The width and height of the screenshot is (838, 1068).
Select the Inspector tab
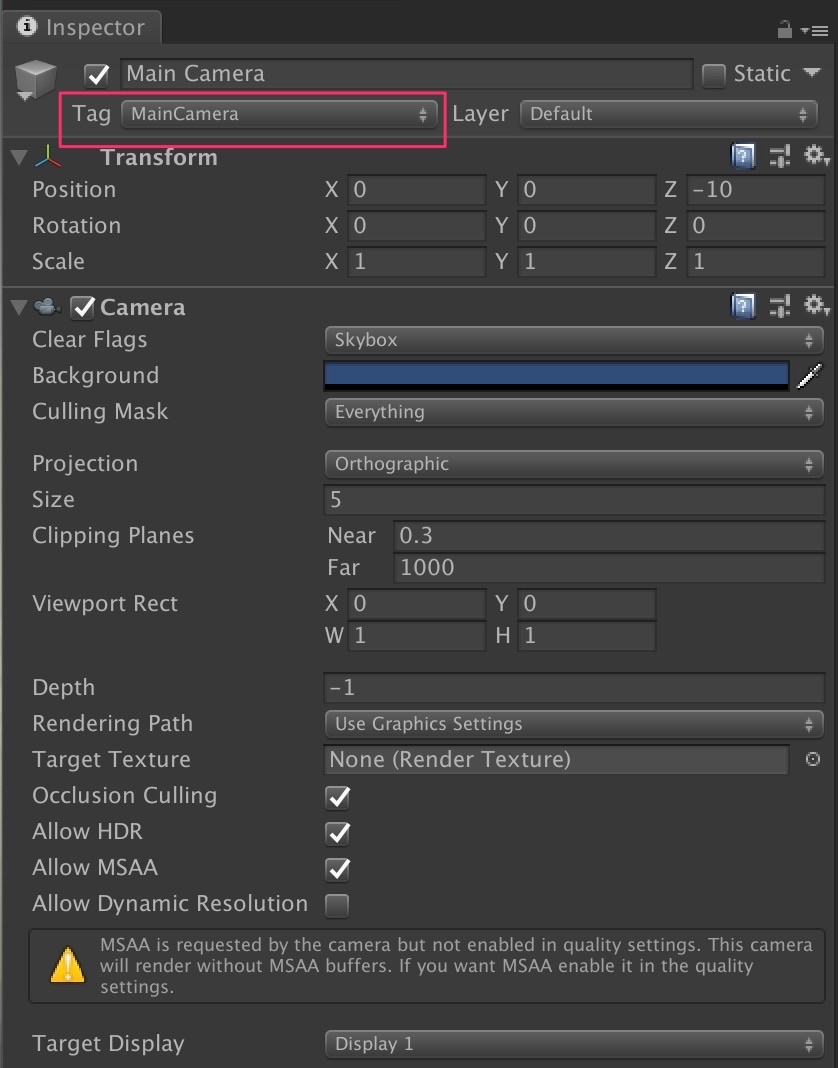[82, 27]
